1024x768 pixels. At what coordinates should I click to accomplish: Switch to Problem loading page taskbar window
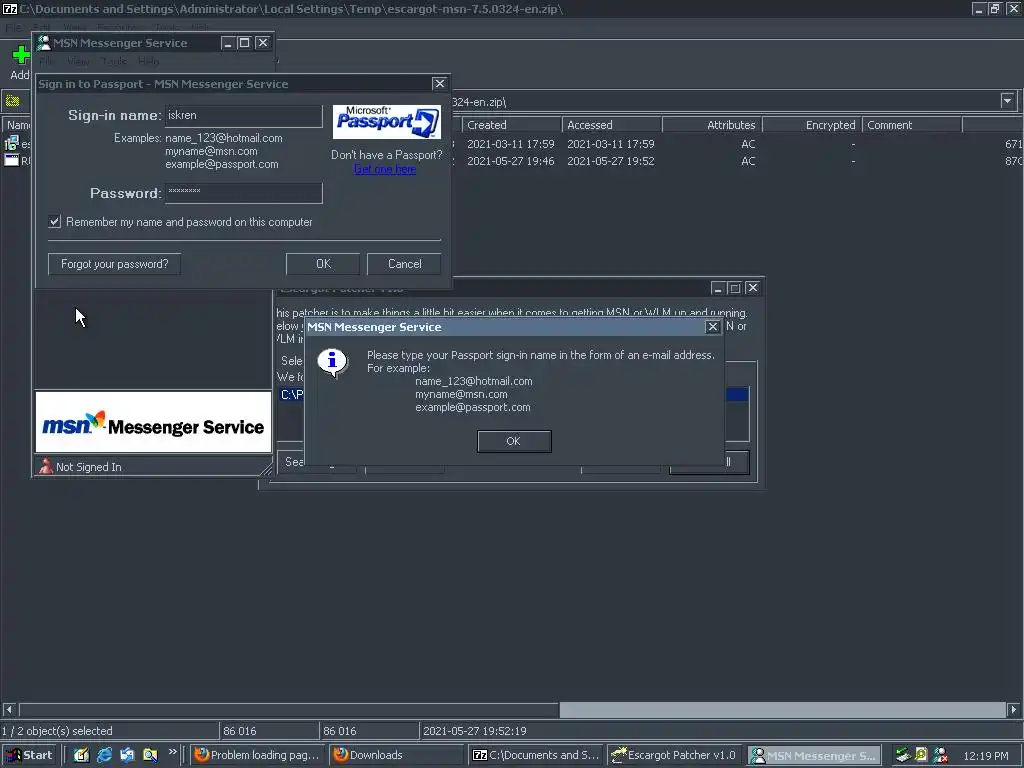pyautogui.click(x=259, y=755)
